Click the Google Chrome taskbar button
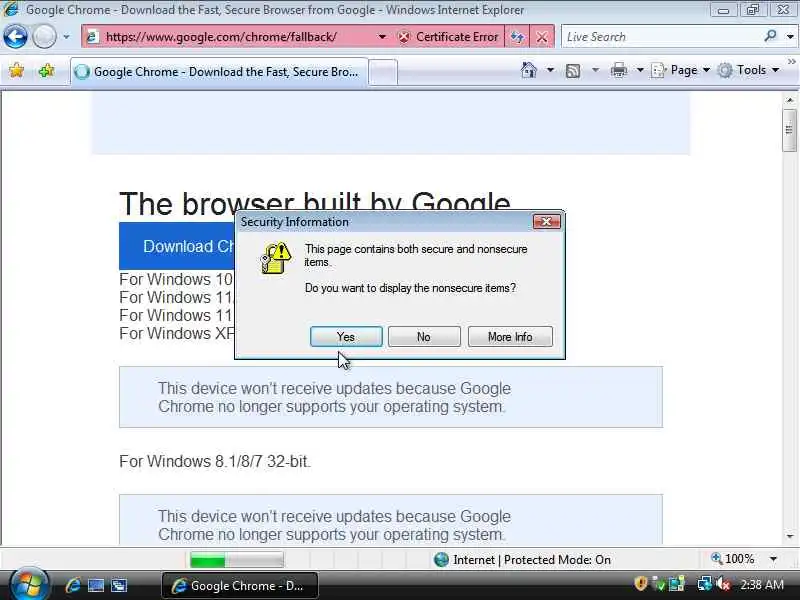This screenshot has width=800, height=600. coord(240,586)
